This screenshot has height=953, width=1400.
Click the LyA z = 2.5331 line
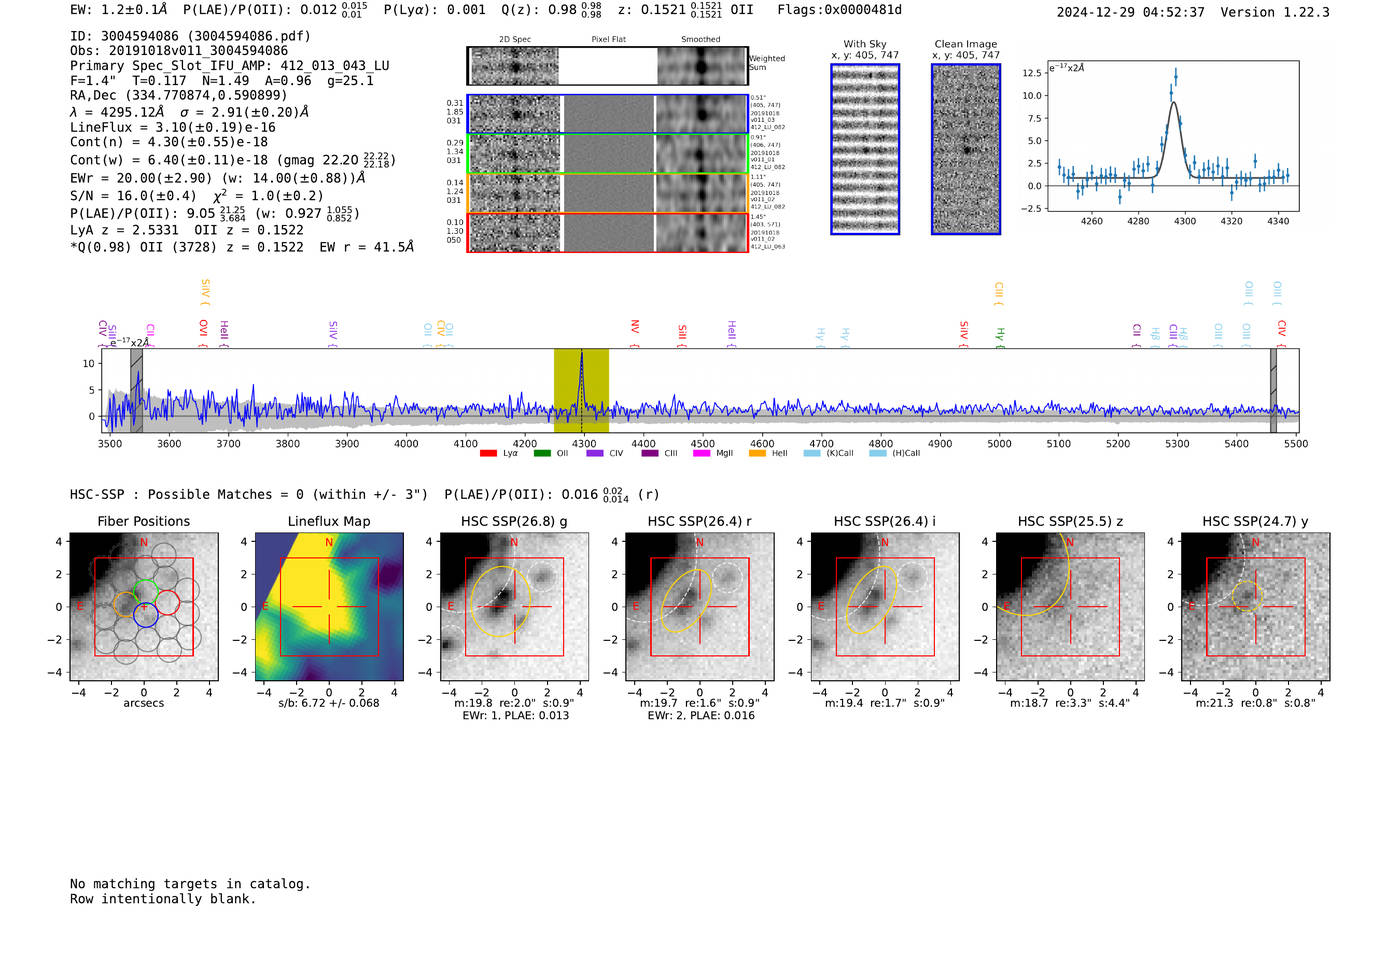186,230
